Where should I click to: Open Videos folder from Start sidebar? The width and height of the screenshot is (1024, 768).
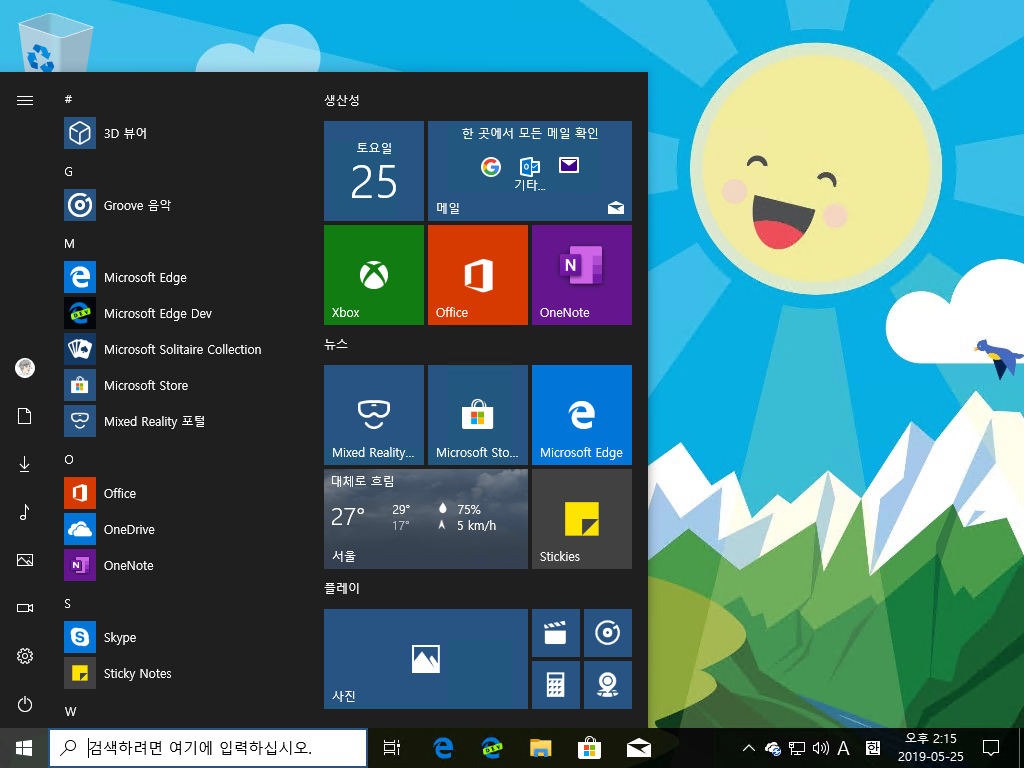tap(25, 608)
